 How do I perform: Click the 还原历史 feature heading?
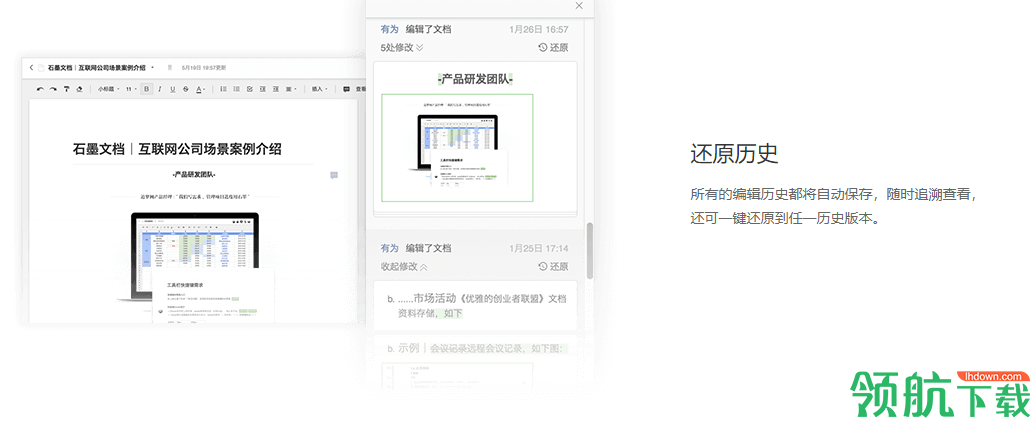pos(734,154)
